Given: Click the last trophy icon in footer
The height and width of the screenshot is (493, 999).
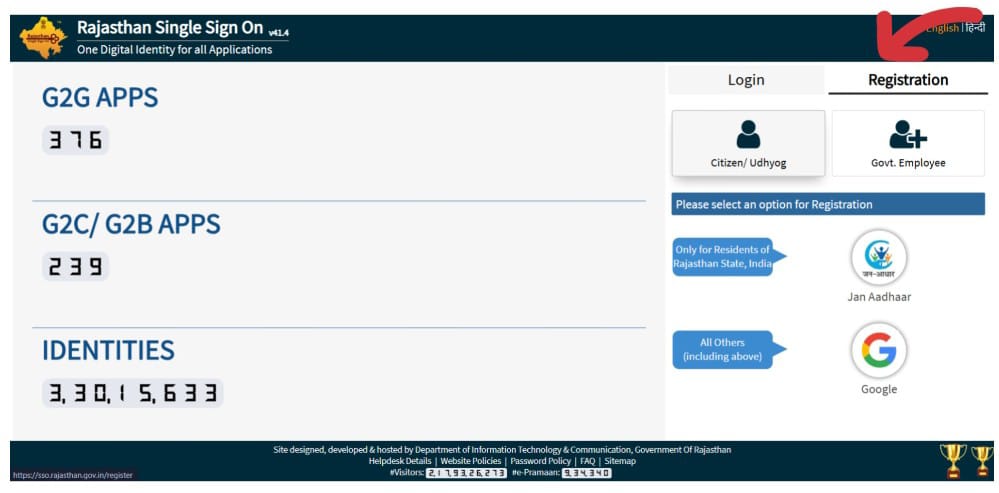Looking at the screenshot, I should coord(982,462).
